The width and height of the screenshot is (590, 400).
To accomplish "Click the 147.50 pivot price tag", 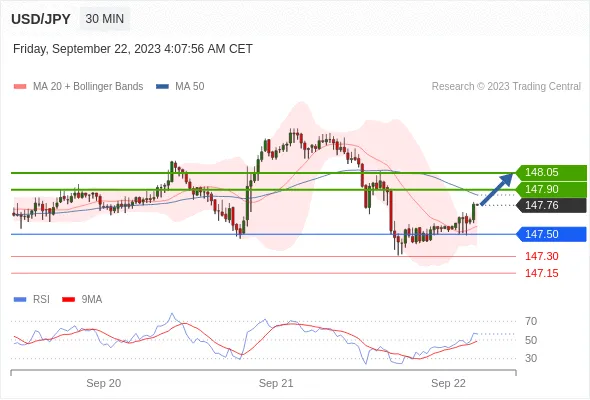I will pos(551,234).
